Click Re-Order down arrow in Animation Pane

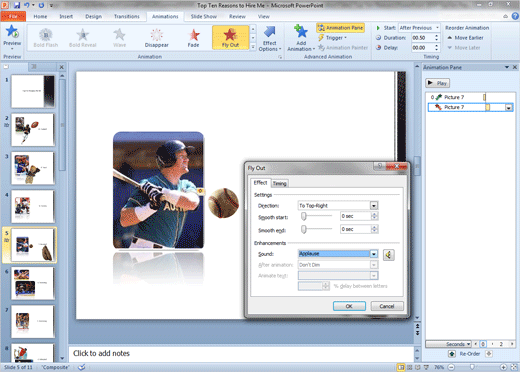click(489, 354)
